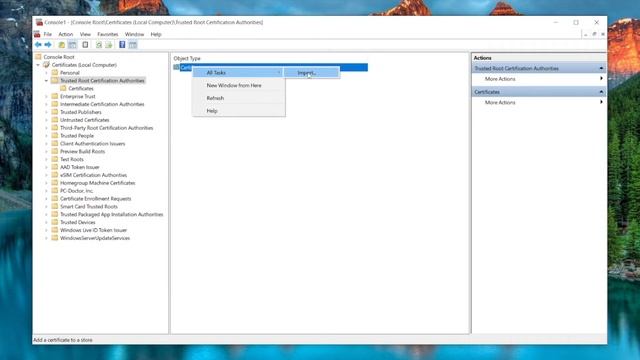Click the Trusted Publishers folder icon
The height and width of the screenshot is (360, 640).
55,112
